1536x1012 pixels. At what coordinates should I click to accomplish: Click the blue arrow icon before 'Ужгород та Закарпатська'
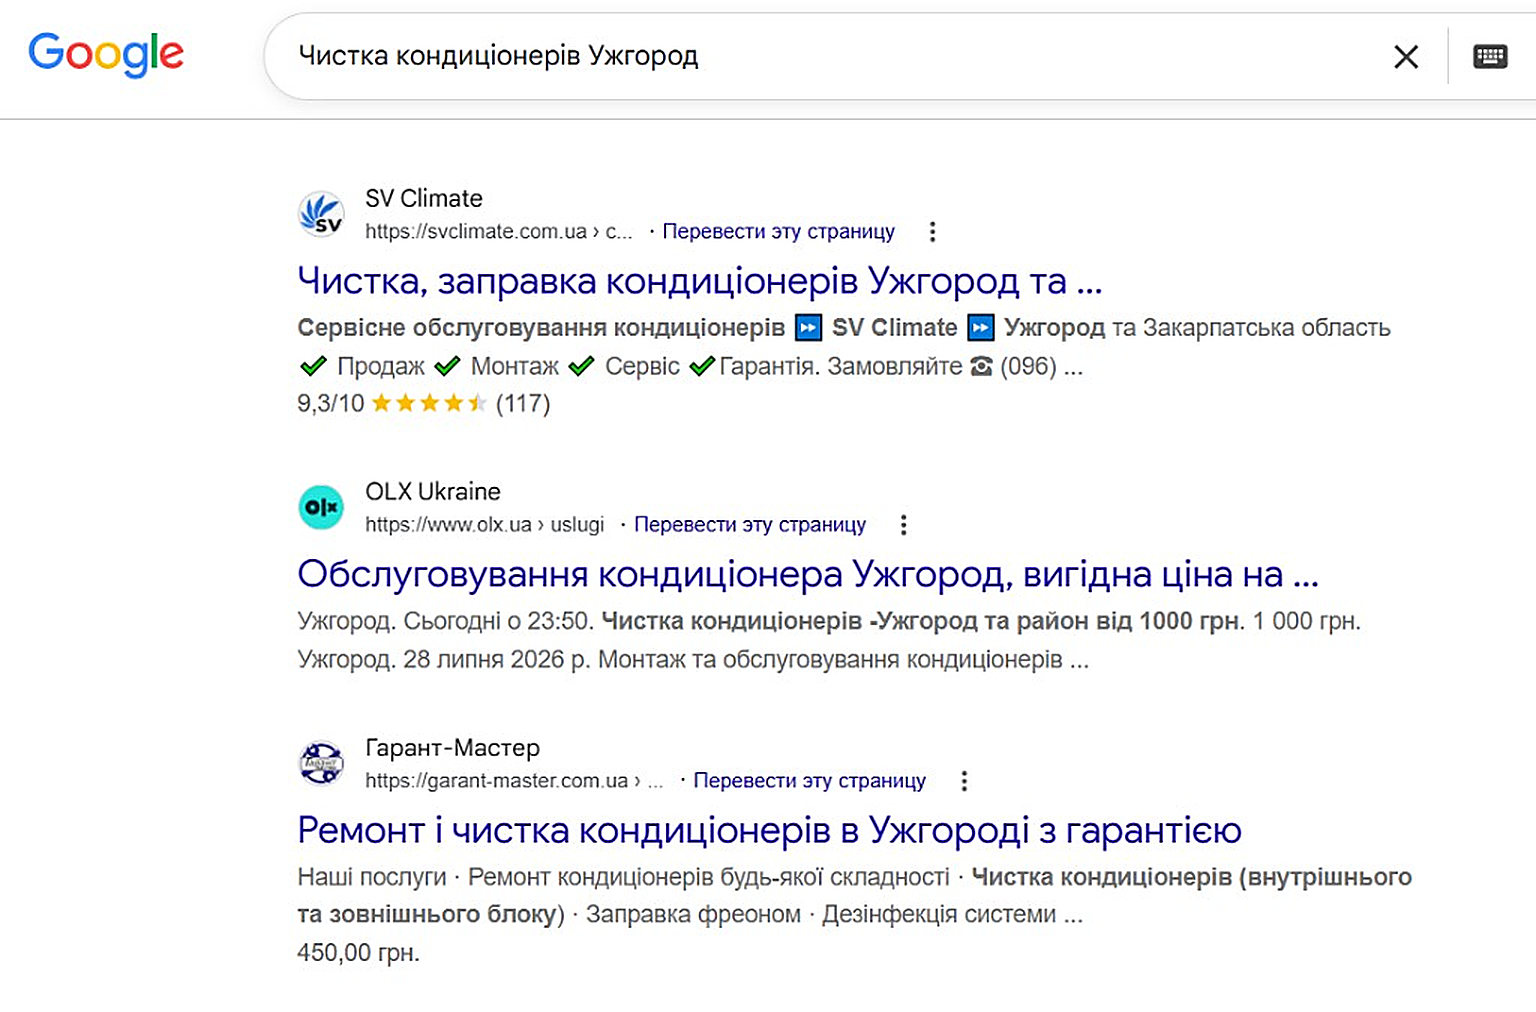coord(981,328)
